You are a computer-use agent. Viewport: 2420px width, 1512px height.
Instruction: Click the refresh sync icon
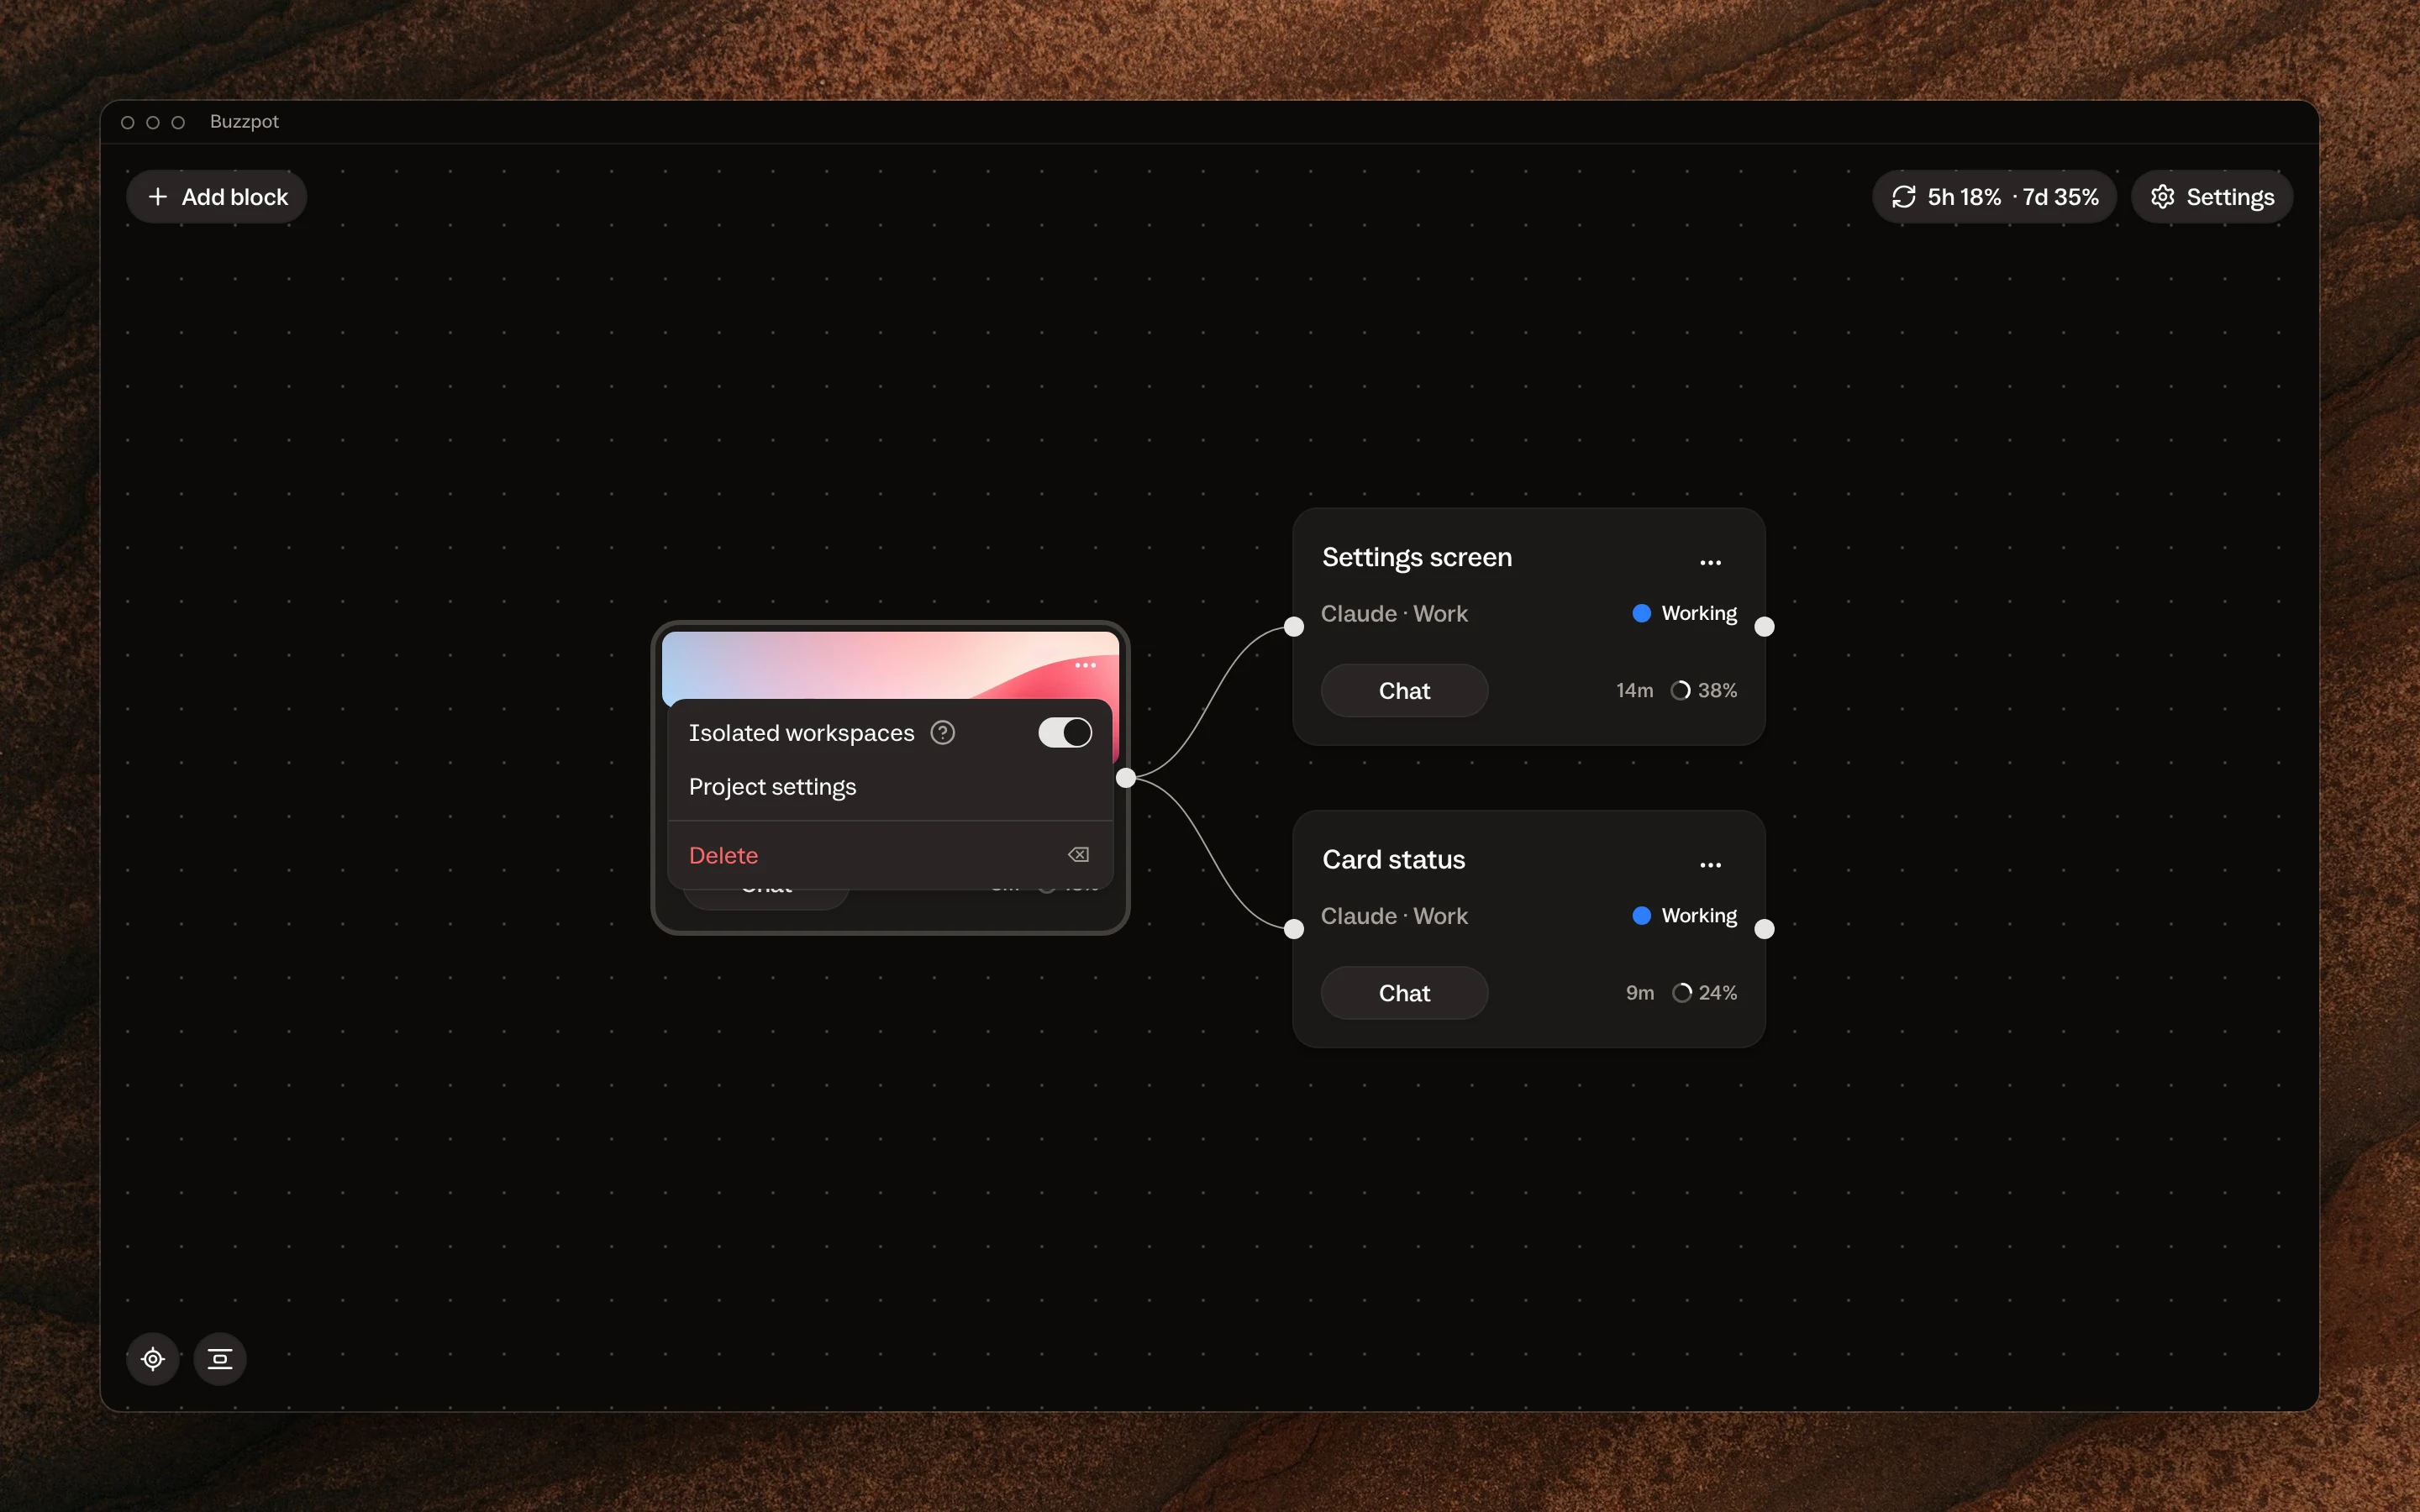coord(1903,197)
